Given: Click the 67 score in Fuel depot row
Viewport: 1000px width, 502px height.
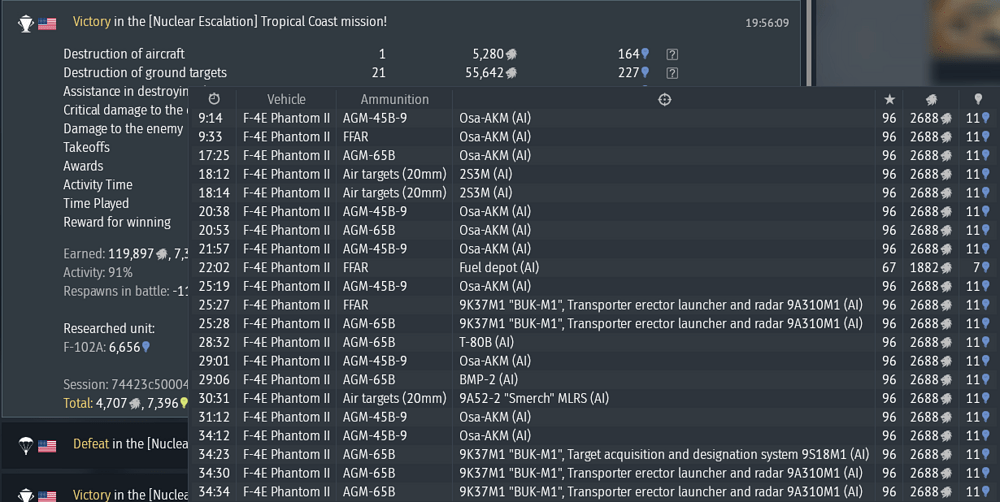Looking at the screenshot, I should click(x=888, y=267).
